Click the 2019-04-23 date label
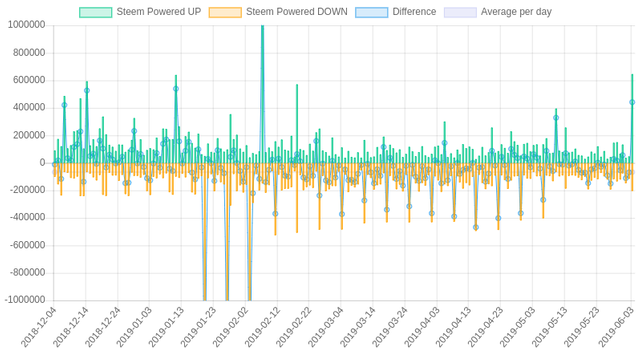This screenshot has width=640, height=361. pyautogui.click(x=485, y=327)
